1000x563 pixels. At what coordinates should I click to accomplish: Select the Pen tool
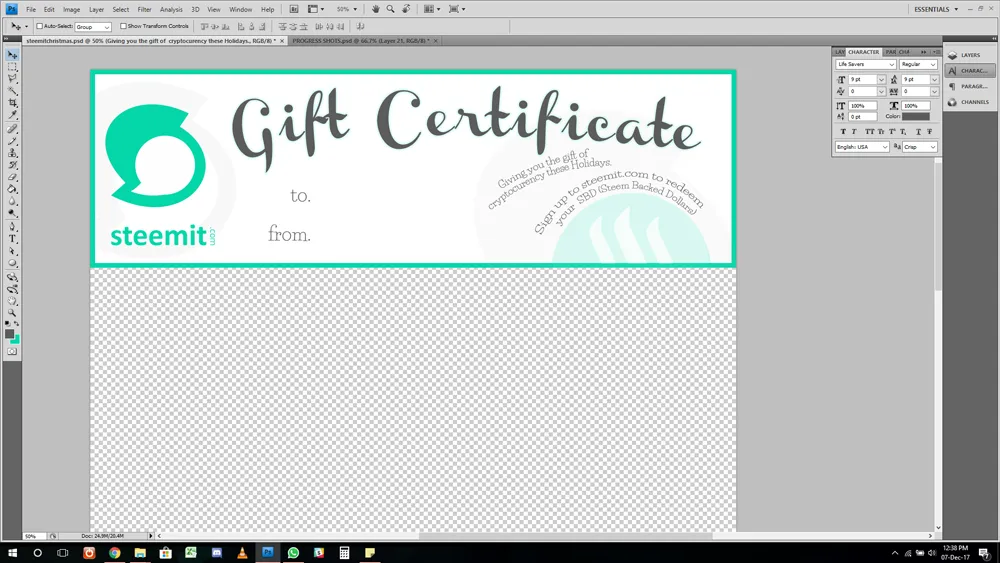[x=12, y=228]
